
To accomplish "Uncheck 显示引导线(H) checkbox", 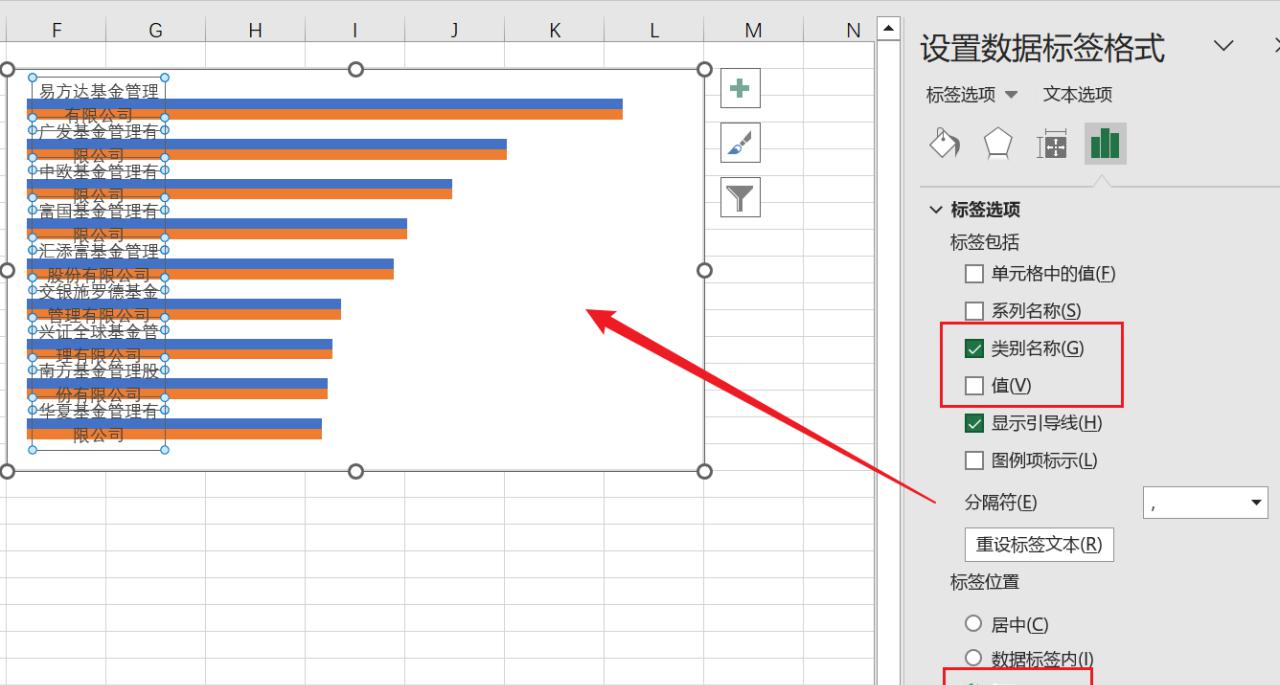I will click(x=974, y=423).
